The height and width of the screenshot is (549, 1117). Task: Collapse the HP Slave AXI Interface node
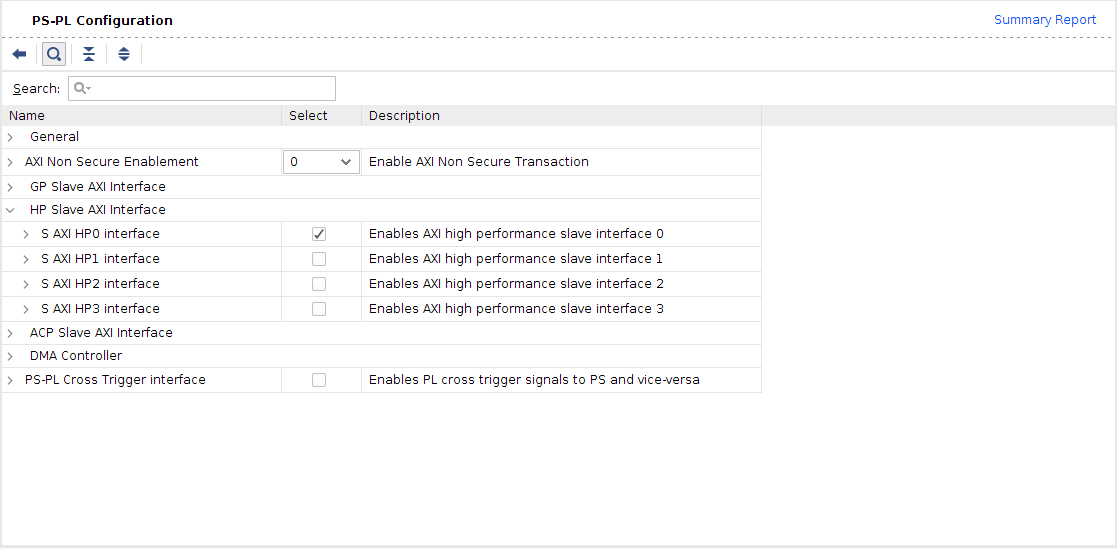(x=10, y=210)
